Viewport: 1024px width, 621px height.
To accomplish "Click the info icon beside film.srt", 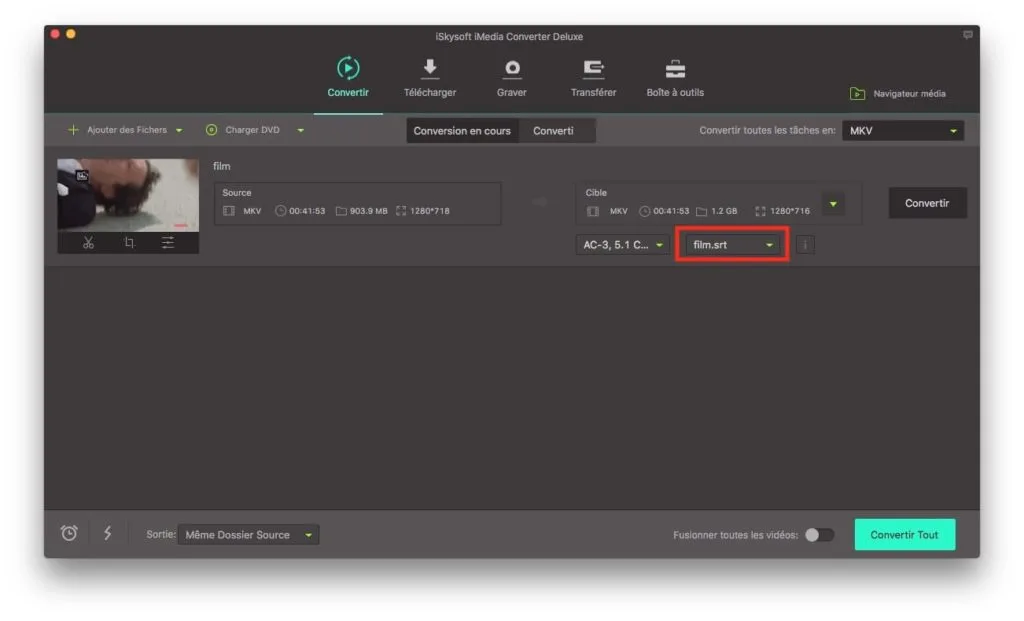I will coord(805,245).
